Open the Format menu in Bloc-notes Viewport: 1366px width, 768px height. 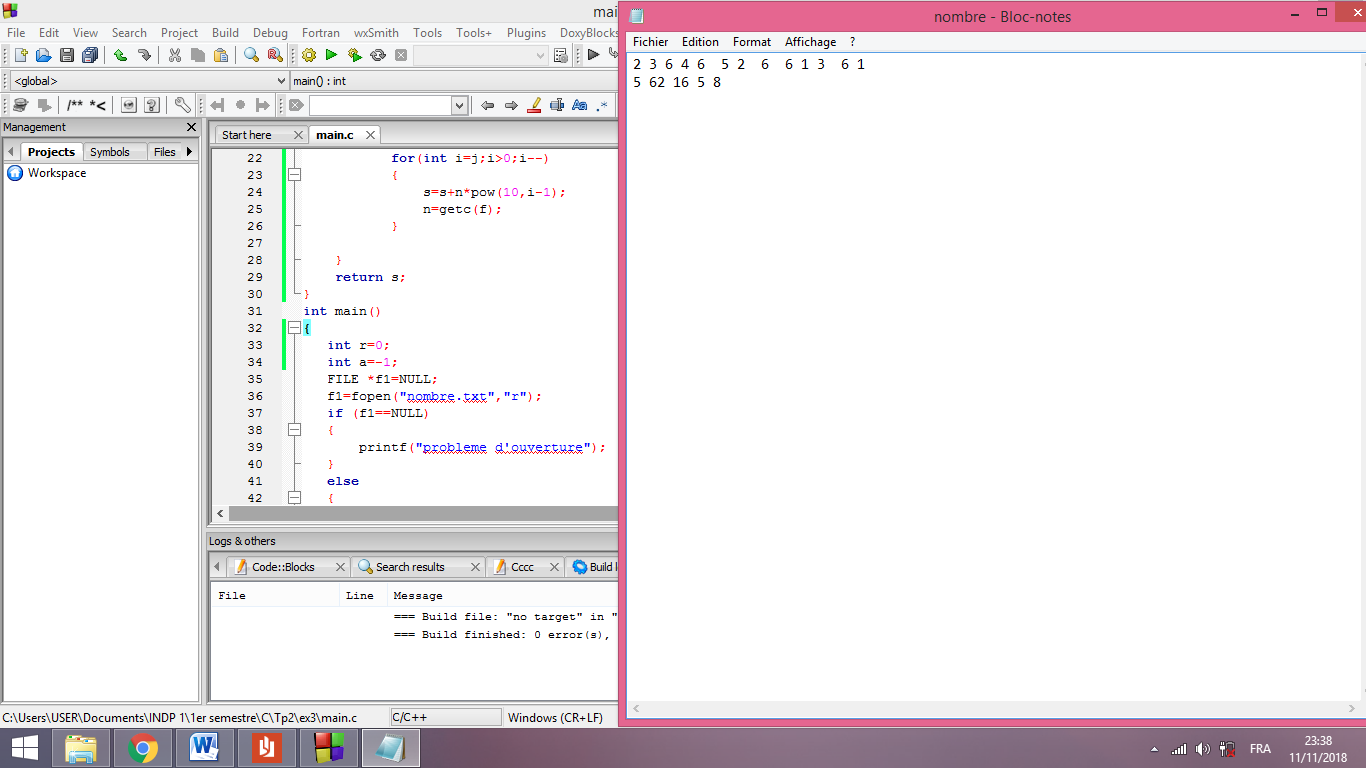tap(751, 42)
